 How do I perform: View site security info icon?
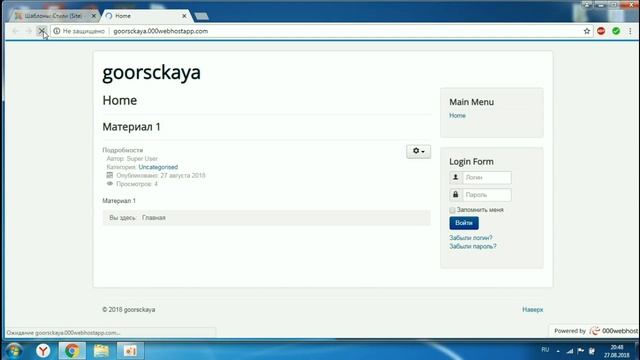coord(57,31)
